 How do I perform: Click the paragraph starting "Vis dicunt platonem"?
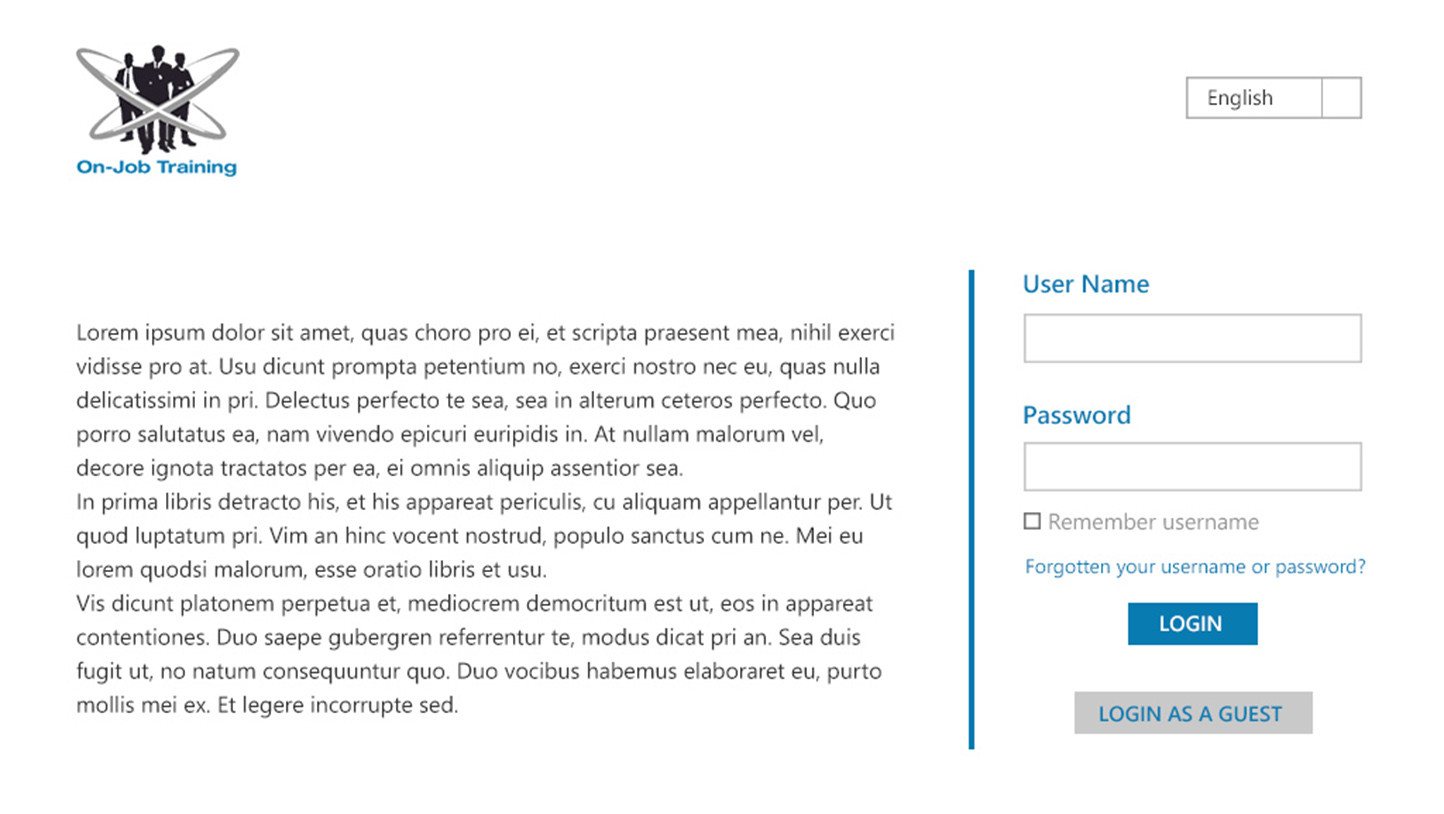pyautogui.click(x=480, y=654)
